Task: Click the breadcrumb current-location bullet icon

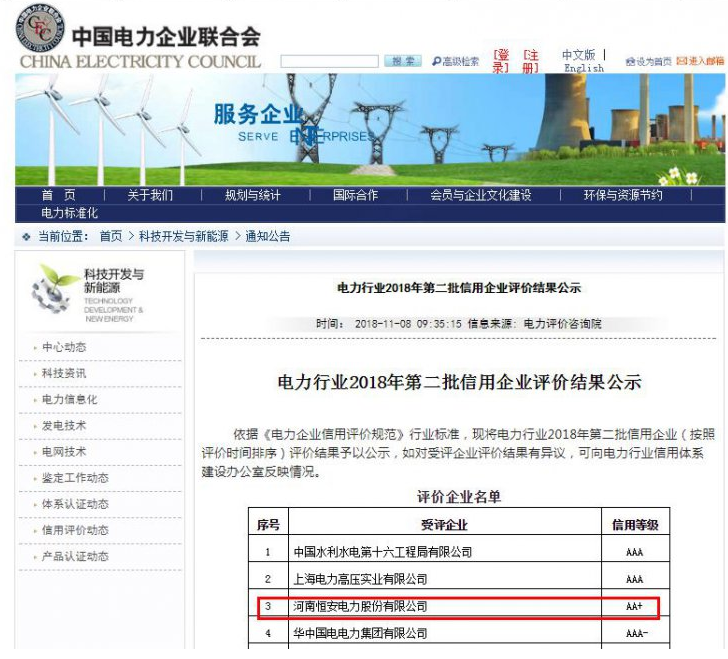Action: click(26, 236)
